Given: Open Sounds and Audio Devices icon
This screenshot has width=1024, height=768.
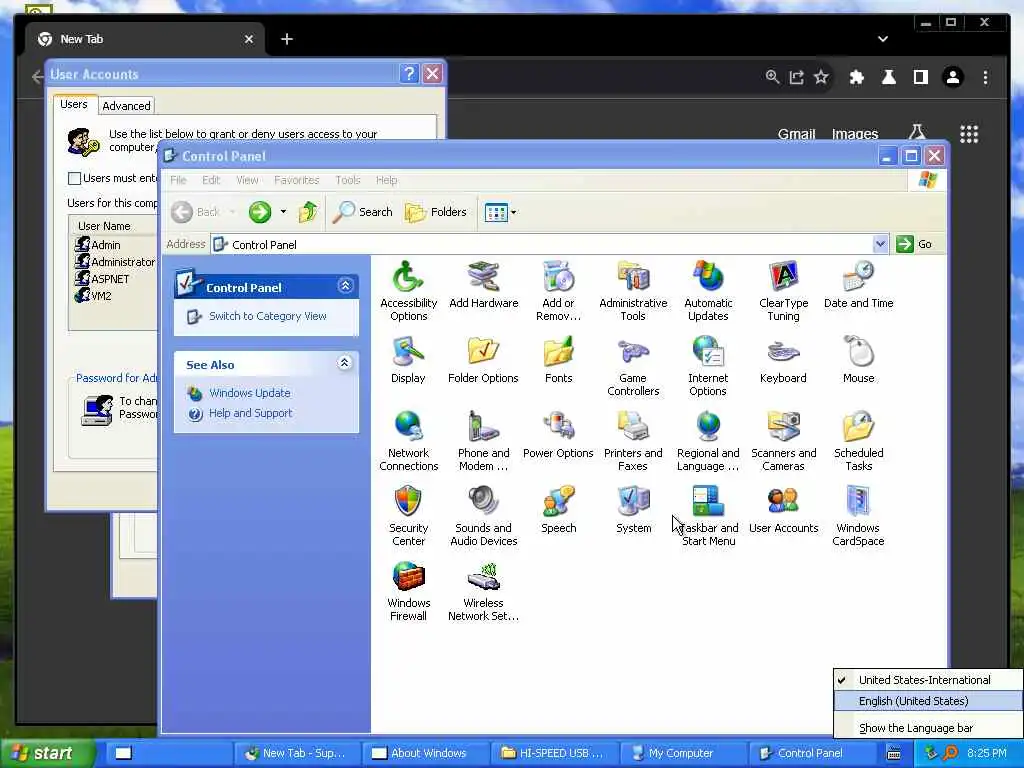Looking at the screenshot, I should click(x=483, y=516).
